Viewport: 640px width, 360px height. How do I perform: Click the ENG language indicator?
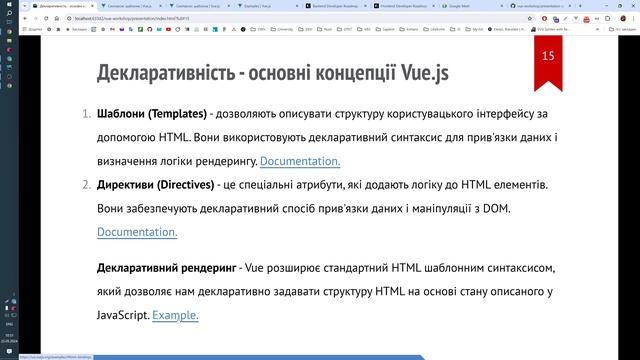(9, 324)
